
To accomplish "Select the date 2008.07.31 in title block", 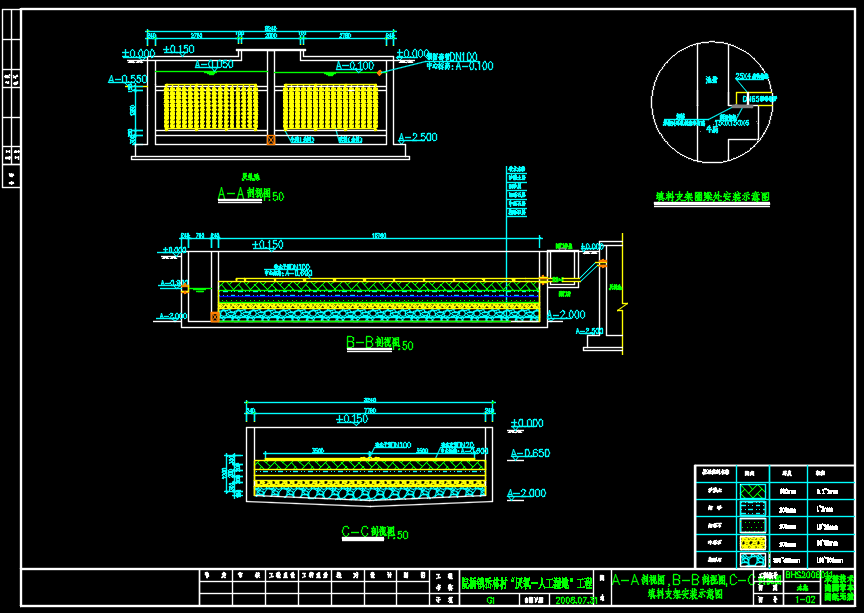I will click(576, 600).
